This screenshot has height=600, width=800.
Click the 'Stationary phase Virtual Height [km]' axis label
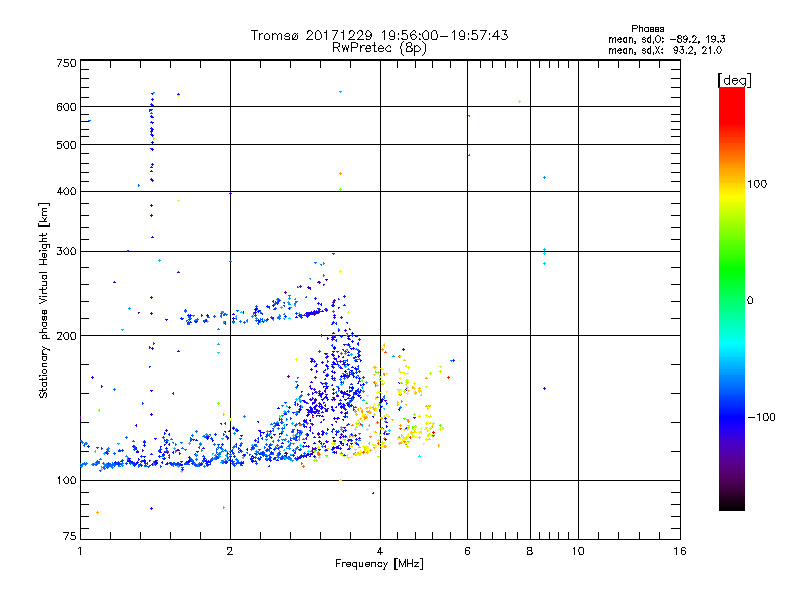(x=44, y=301)
